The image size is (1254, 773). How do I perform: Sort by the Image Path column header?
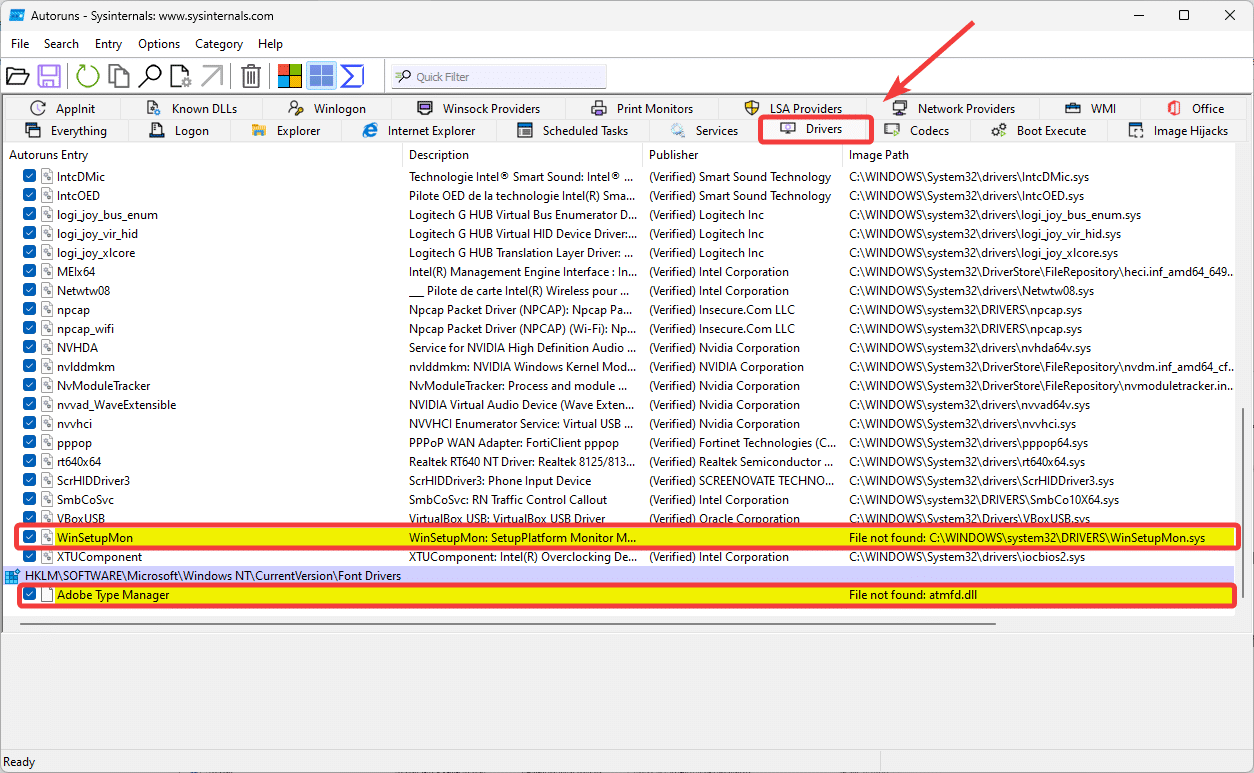click(x=878, y=155)
